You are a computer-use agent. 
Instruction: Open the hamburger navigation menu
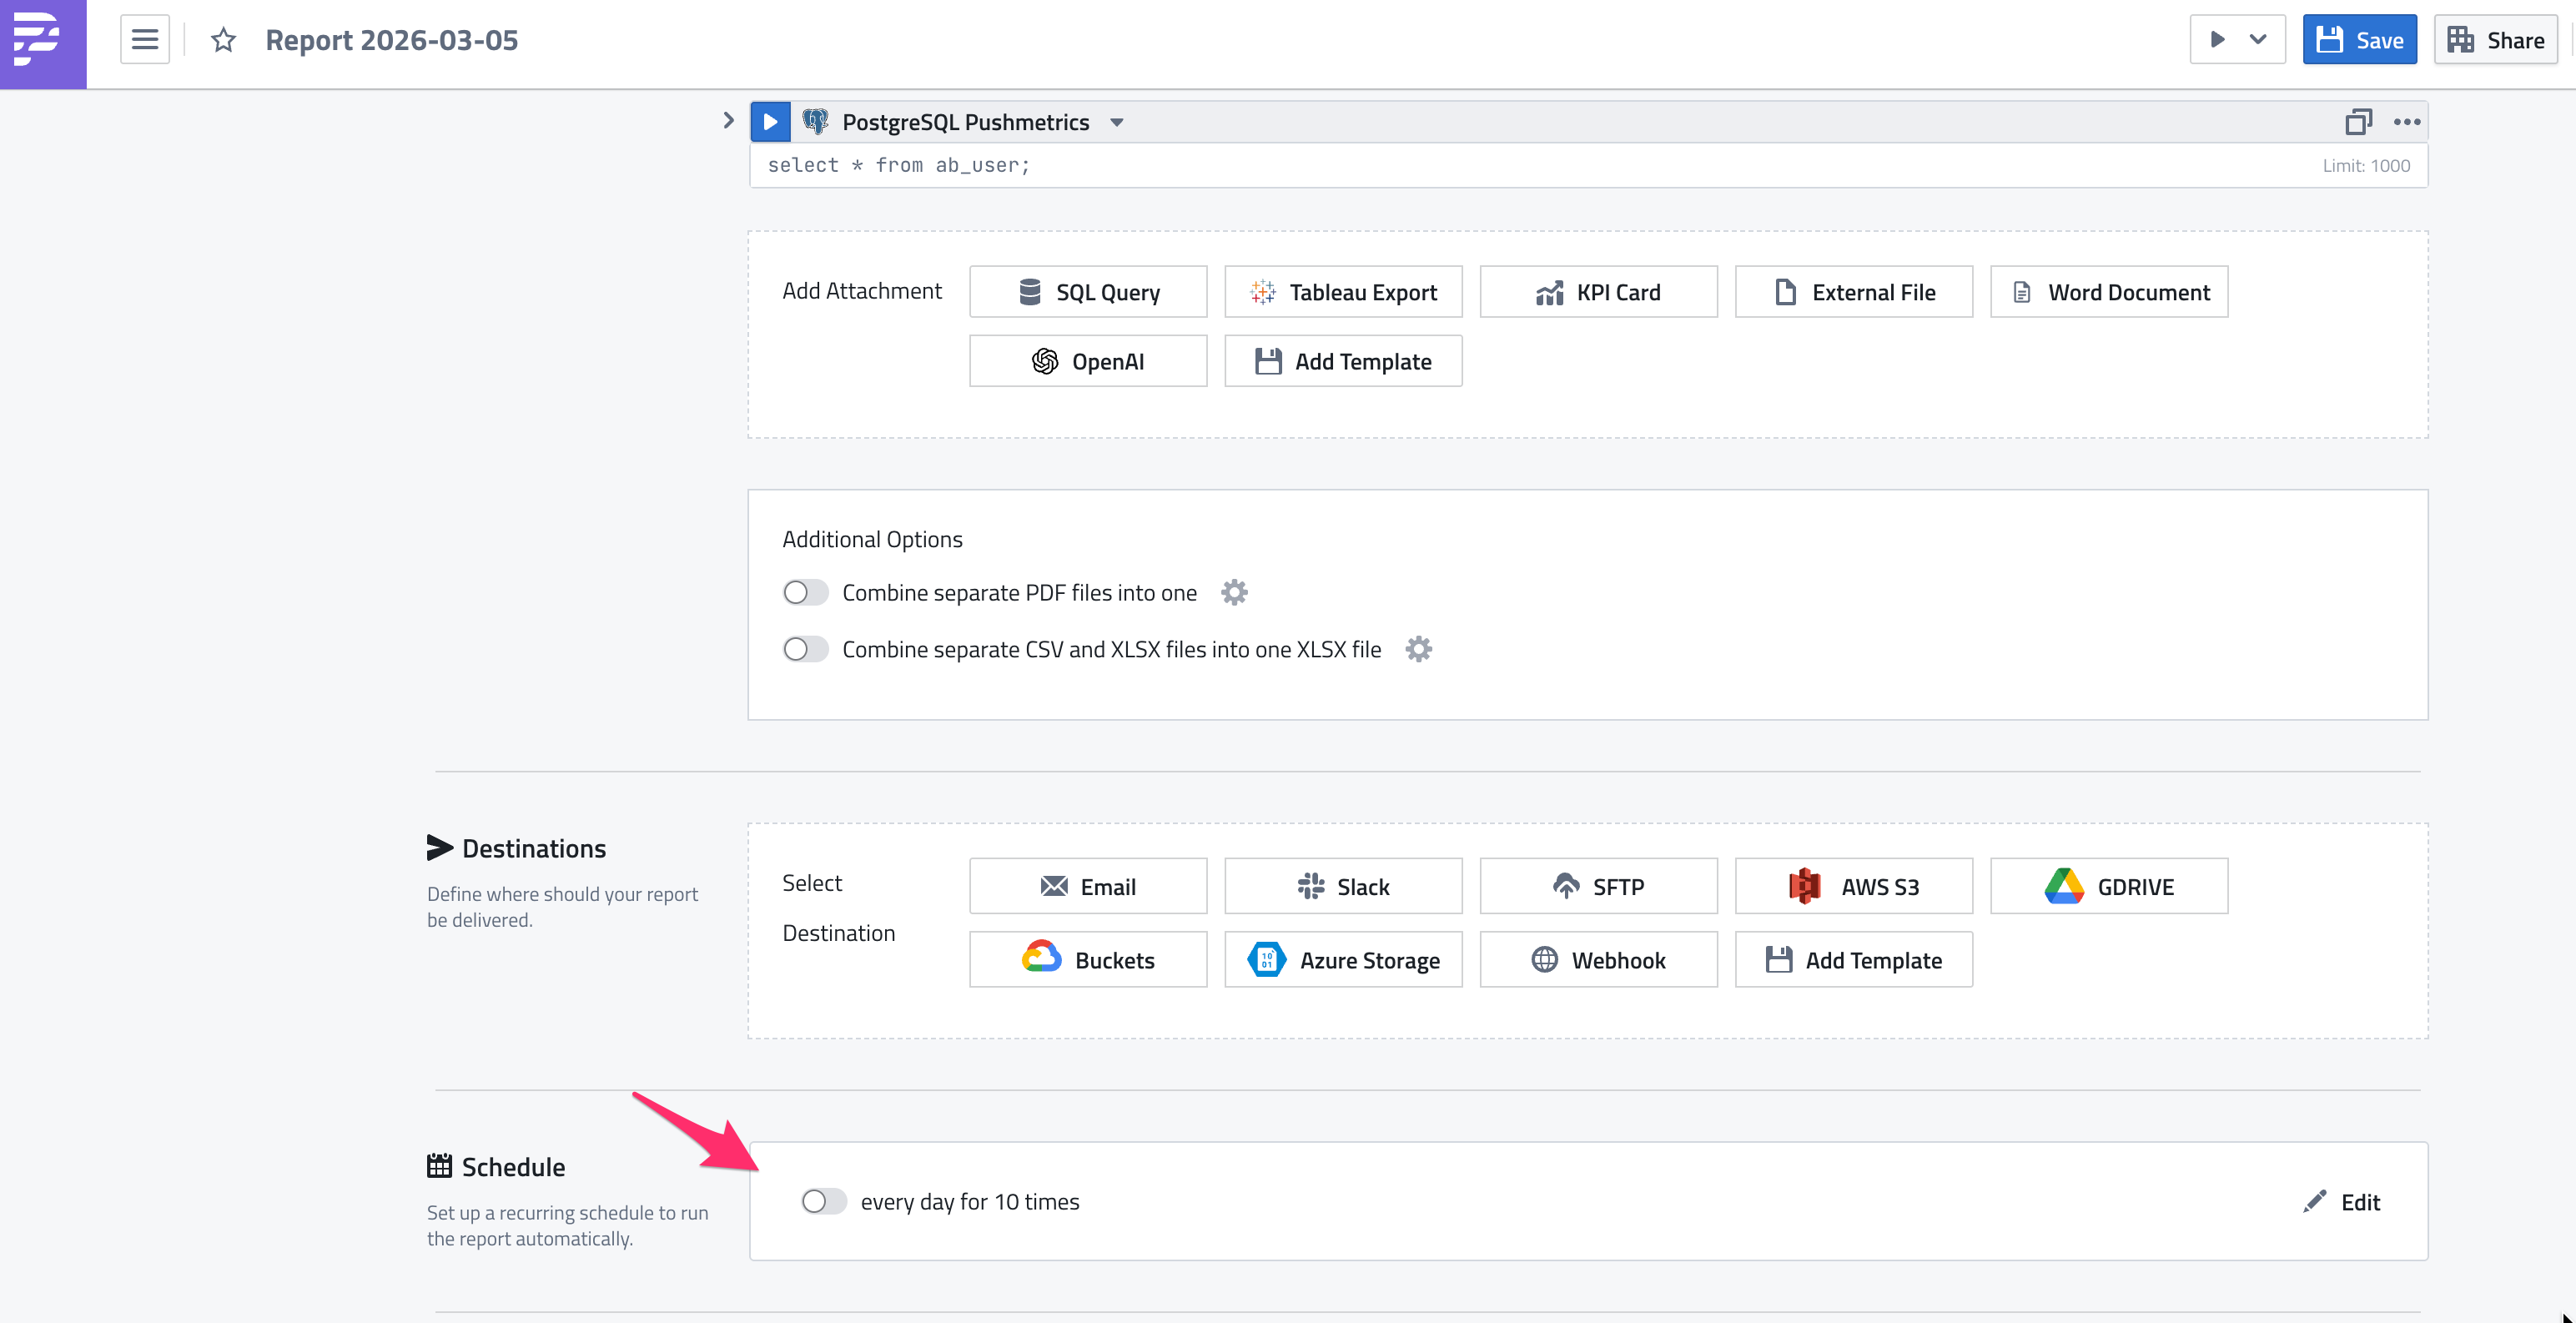click(x=144, y=38)
